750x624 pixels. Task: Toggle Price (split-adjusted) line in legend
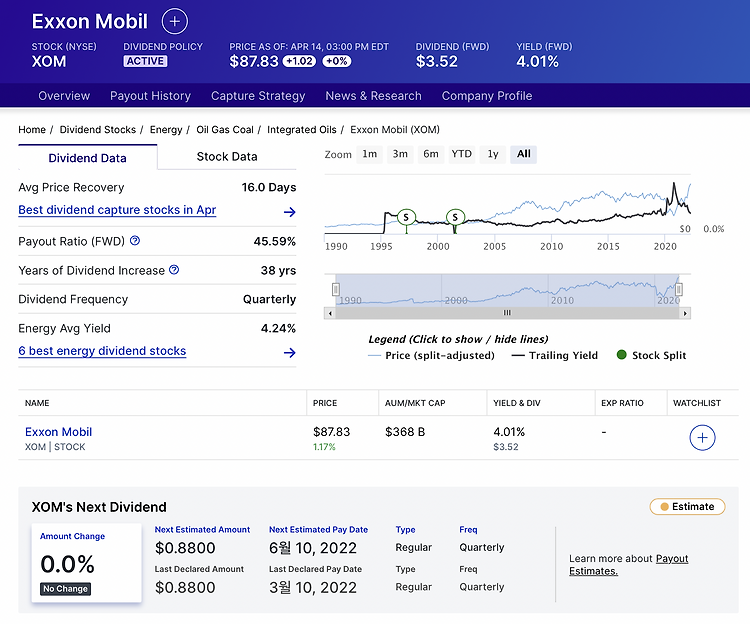coord(431,355)
